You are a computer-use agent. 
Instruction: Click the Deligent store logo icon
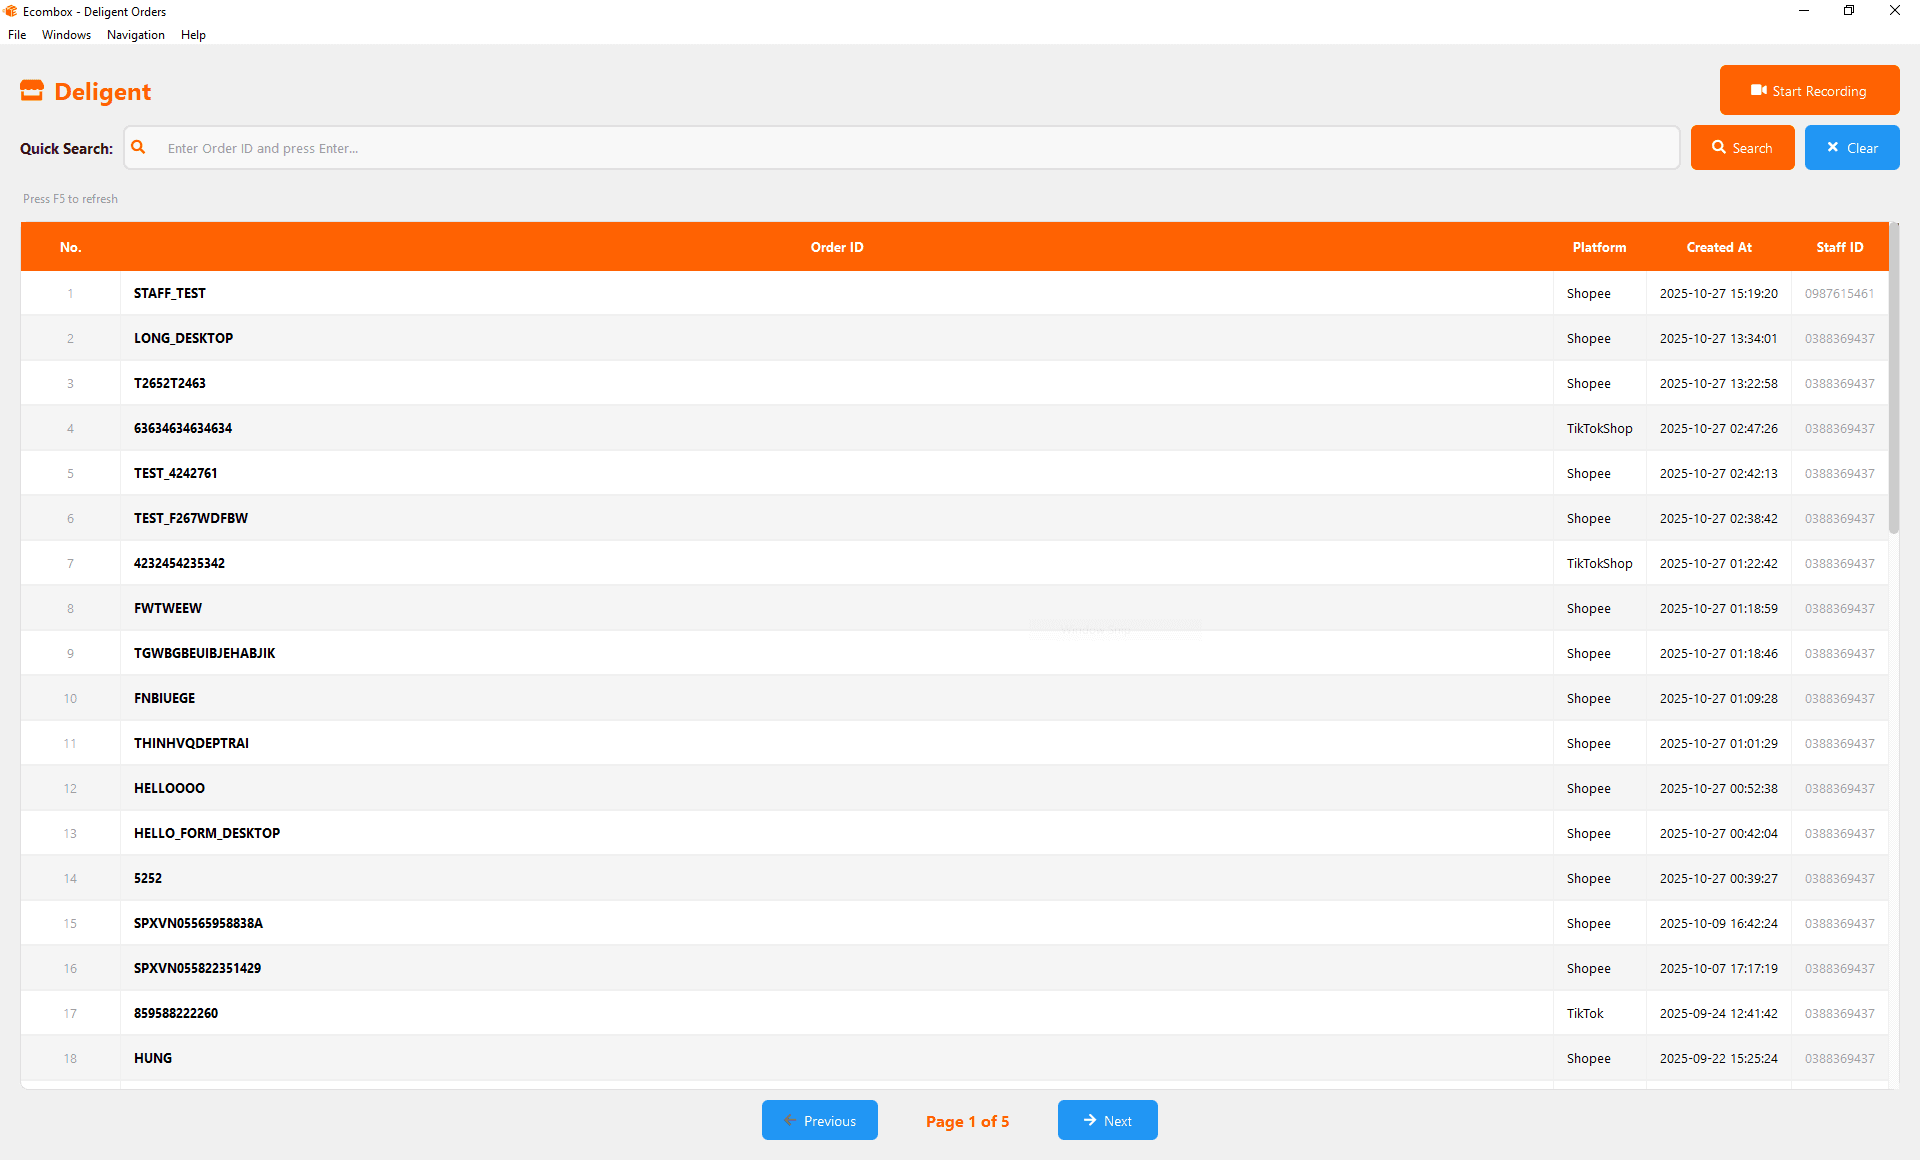tap(32, 91)
